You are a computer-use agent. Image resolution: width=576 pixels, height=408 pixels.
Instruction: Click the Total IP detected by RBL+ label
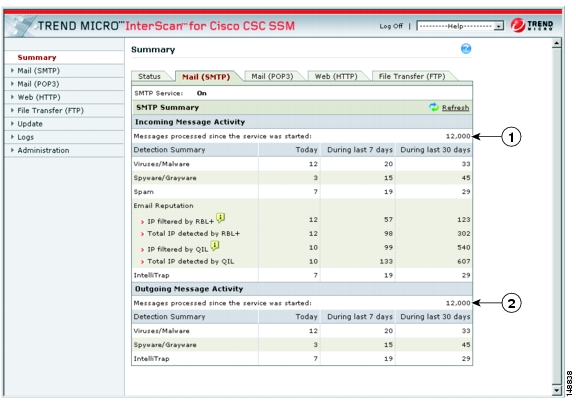(x=194, y=234)
